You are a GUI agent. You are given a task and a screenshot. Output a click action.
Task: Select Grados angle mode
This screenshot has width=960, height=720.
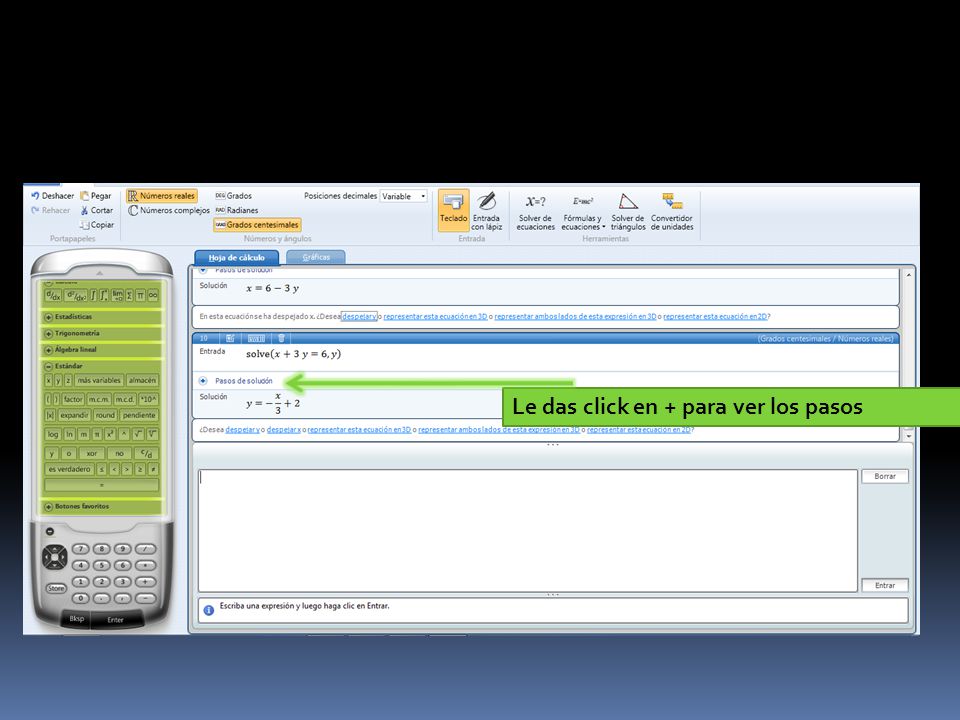coord(233,196)
